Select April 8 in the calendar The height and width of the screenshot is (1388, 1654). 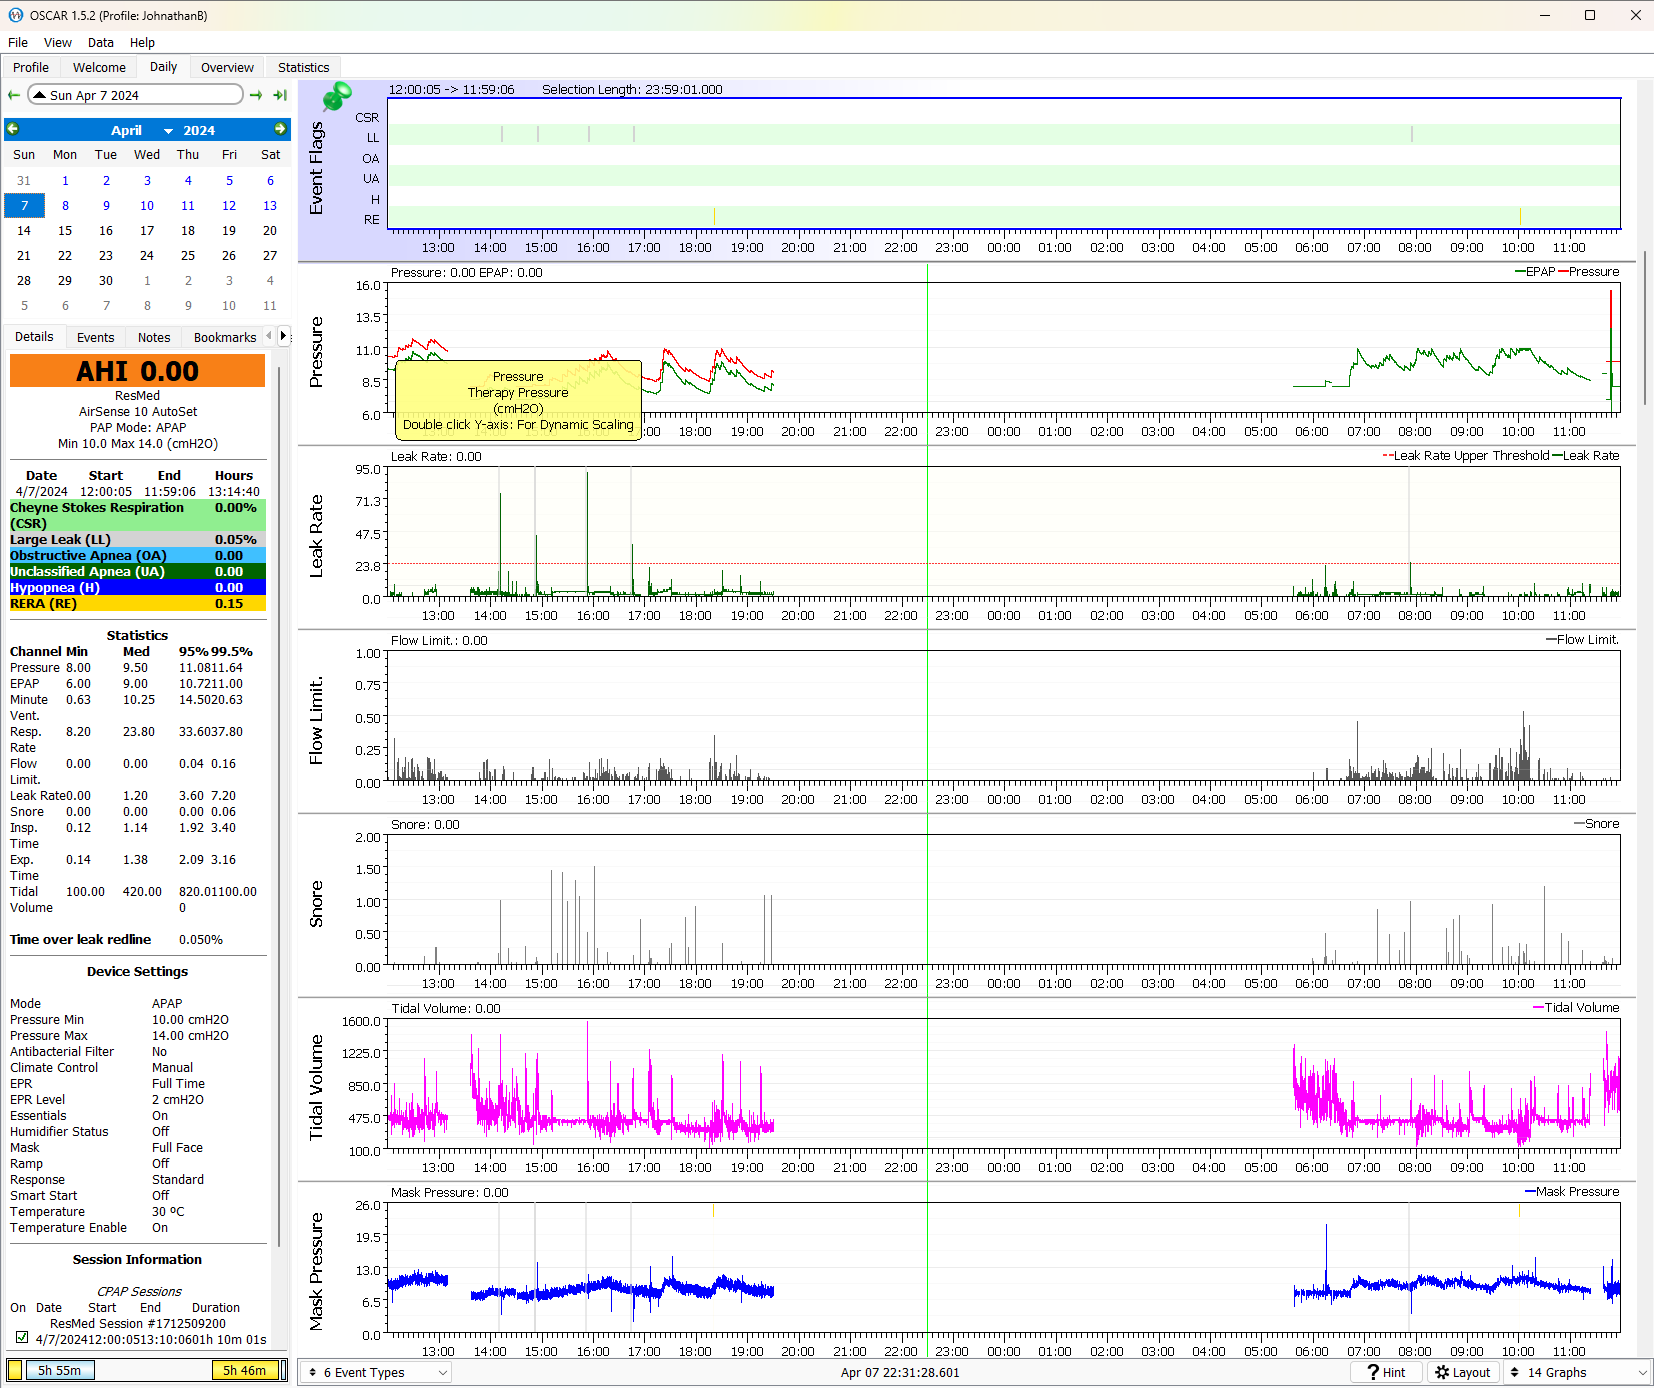tap(65, 205)
